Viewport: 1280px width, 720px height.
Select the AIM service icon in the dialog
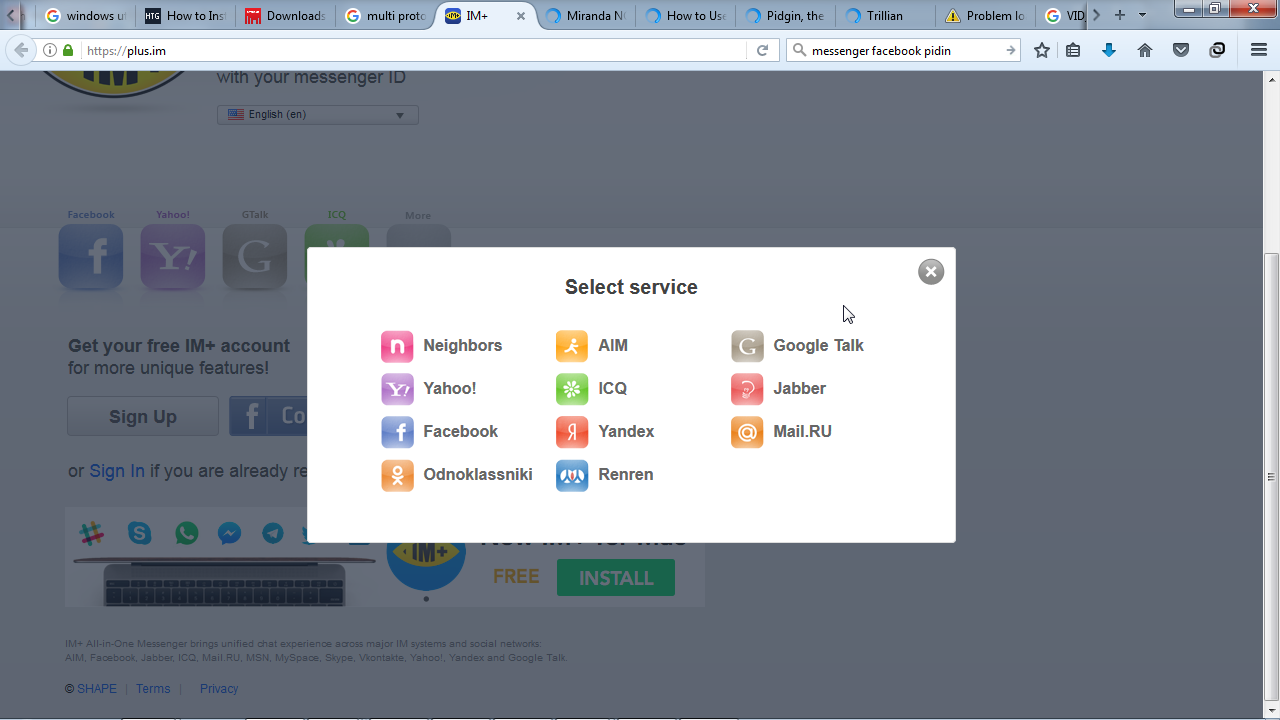572,346
